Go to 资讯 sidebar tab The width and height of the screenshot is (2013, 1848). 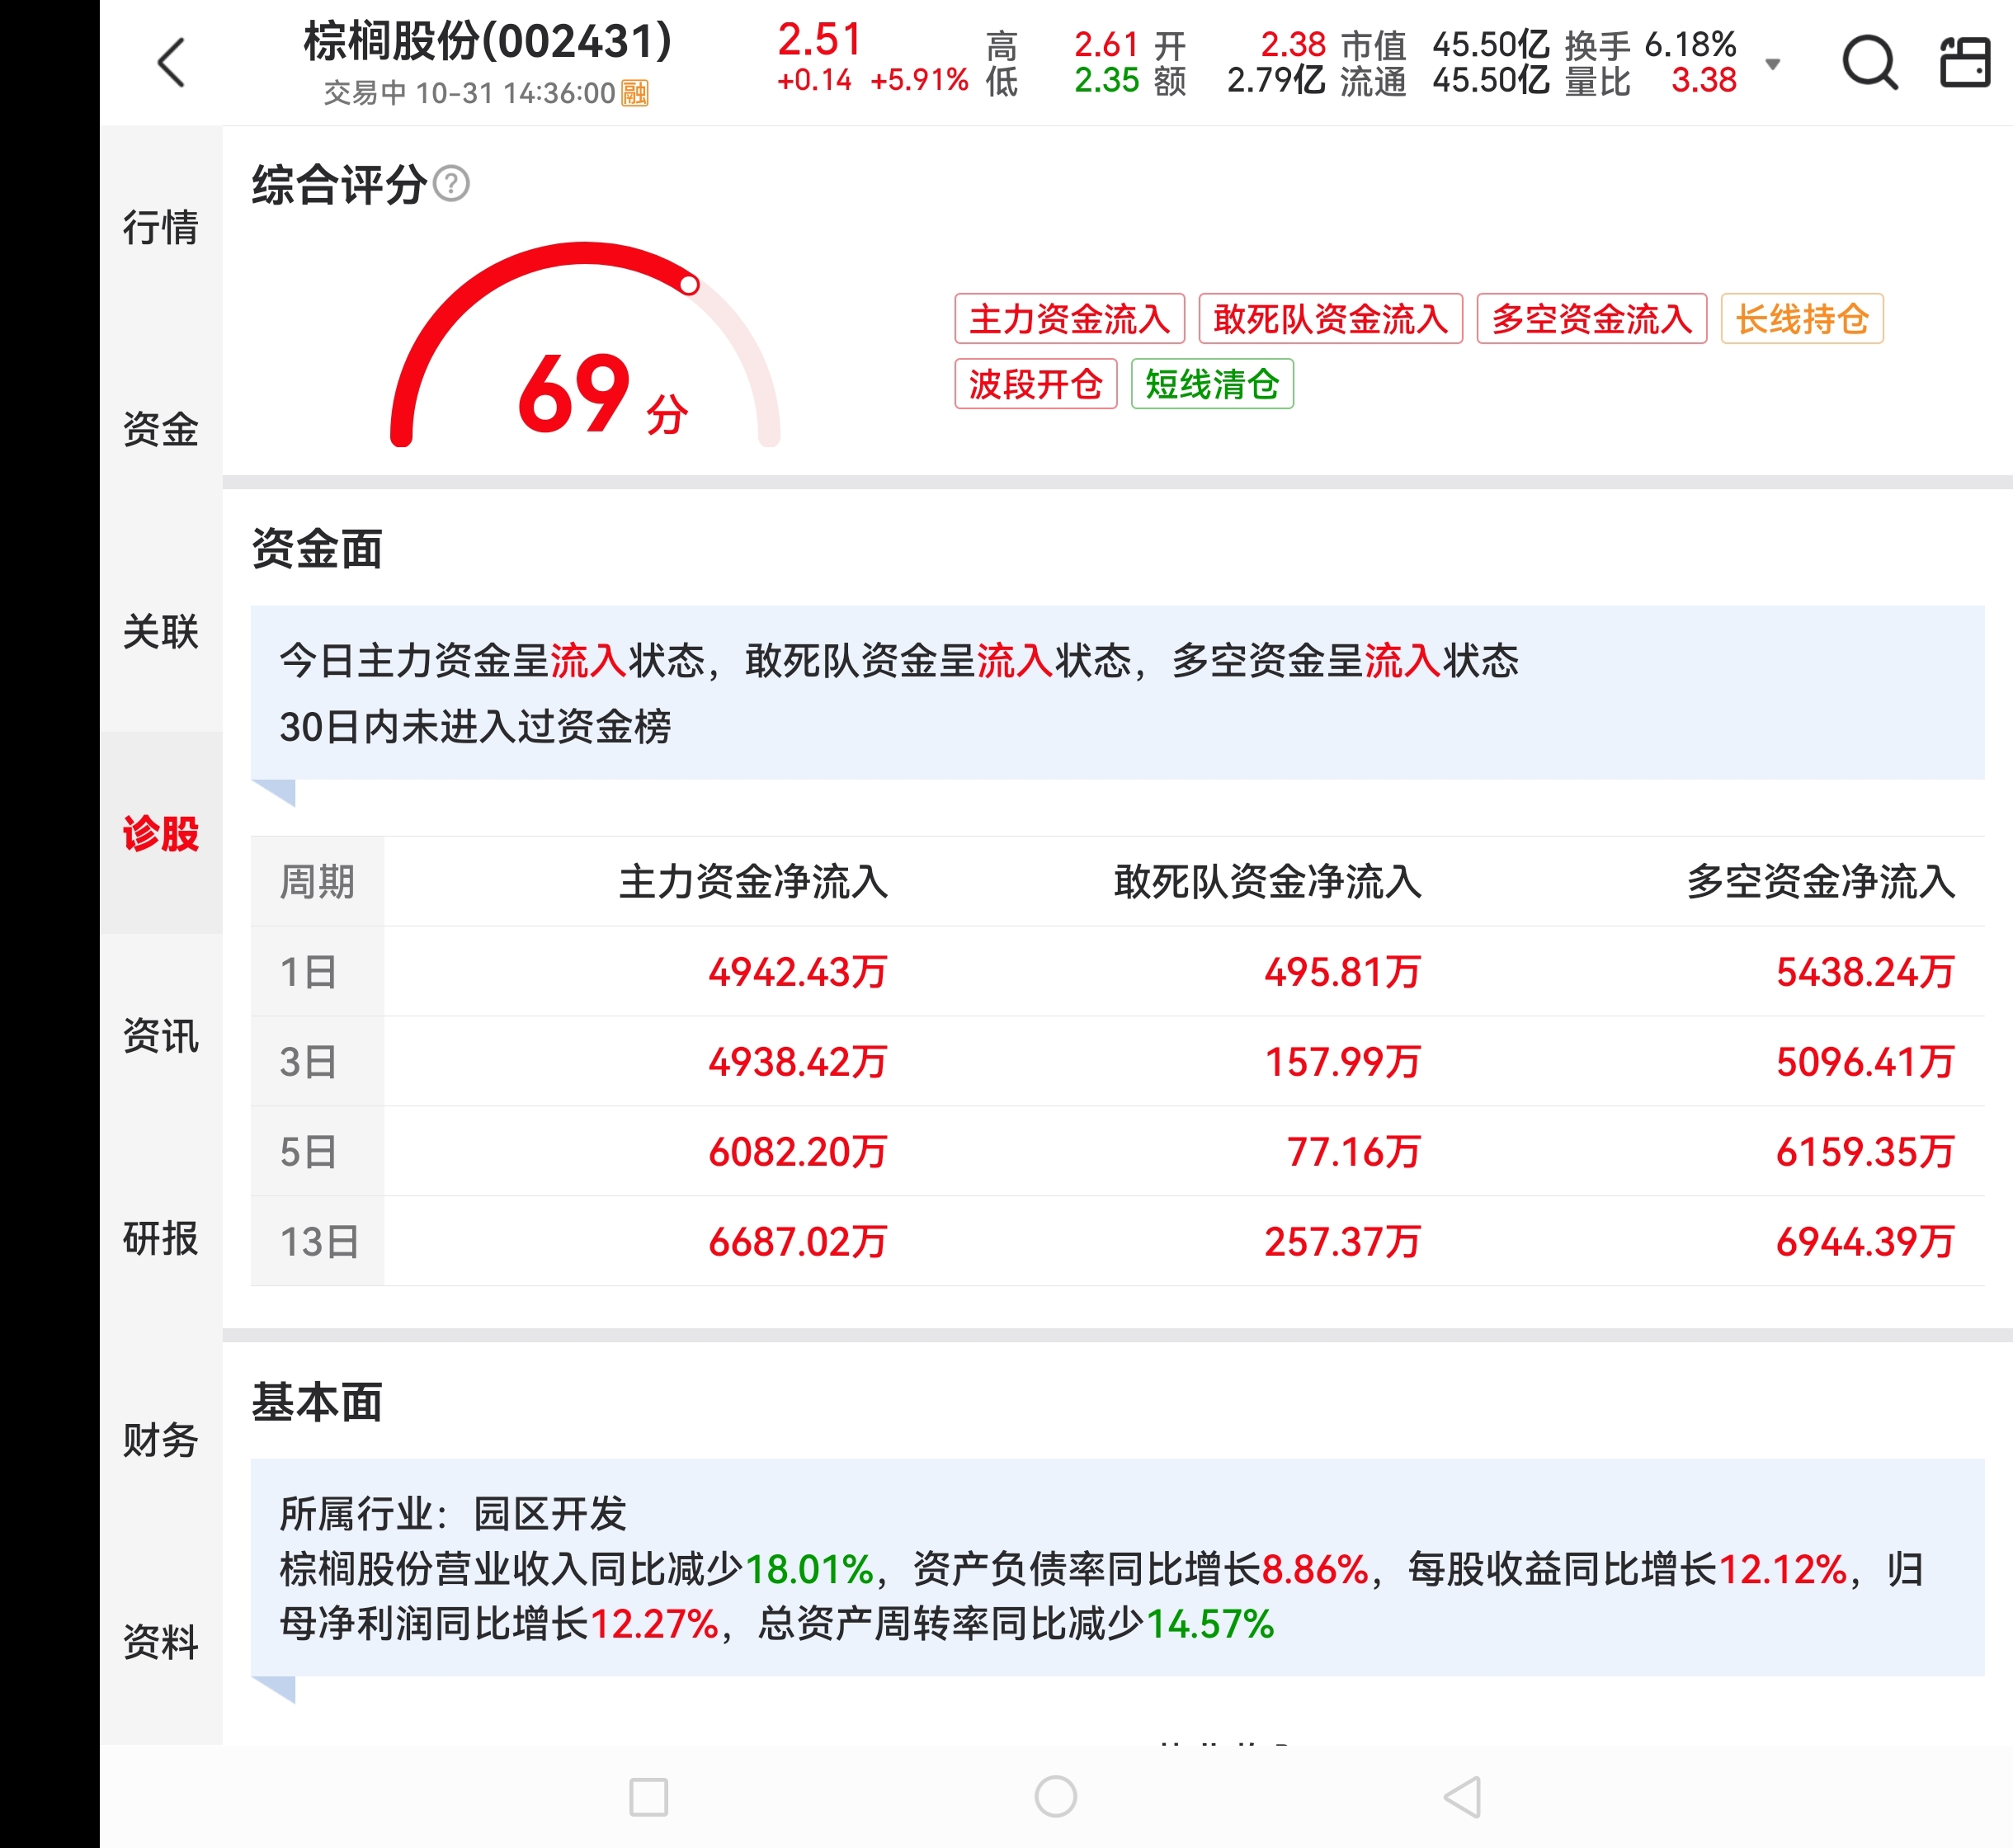(x=161, y=1036)
